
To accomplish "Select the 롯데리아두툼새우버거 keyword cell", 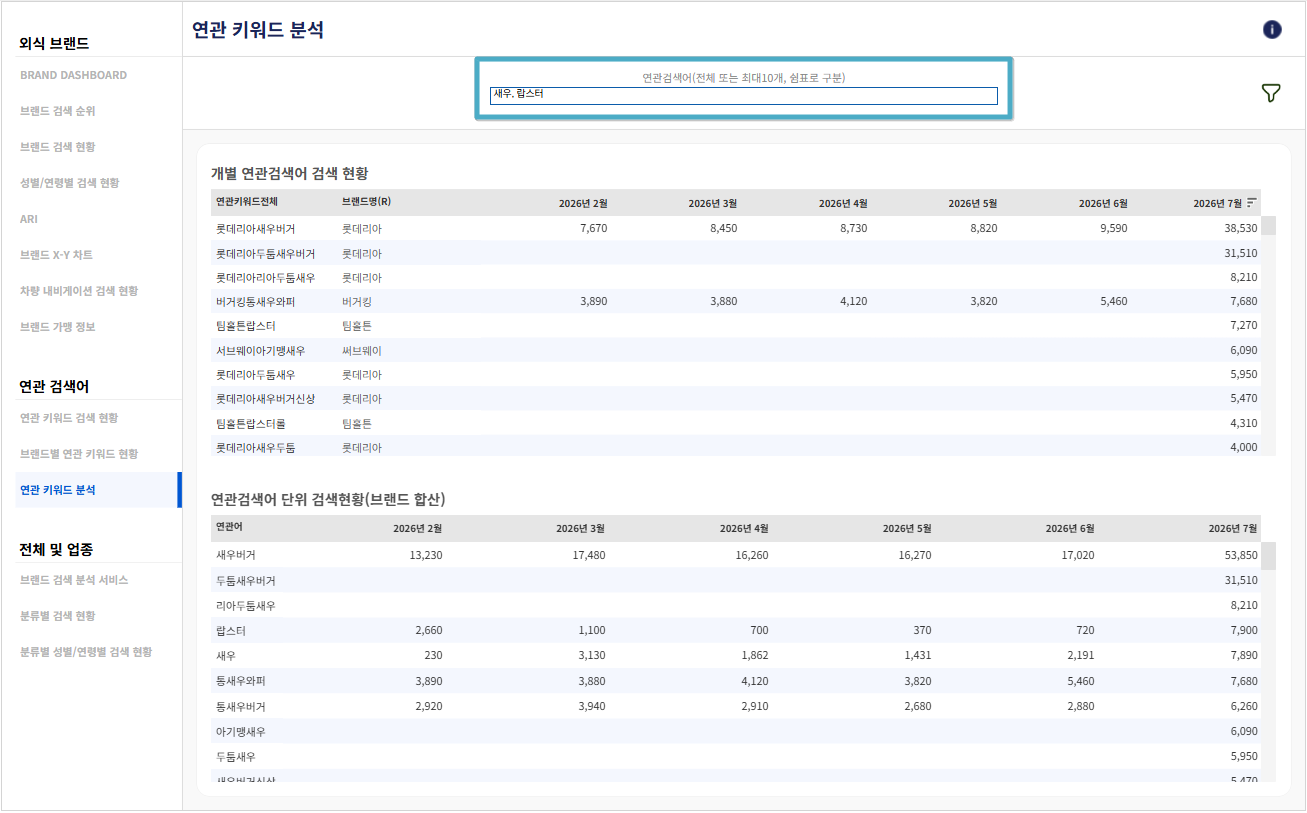I will 265,253.
